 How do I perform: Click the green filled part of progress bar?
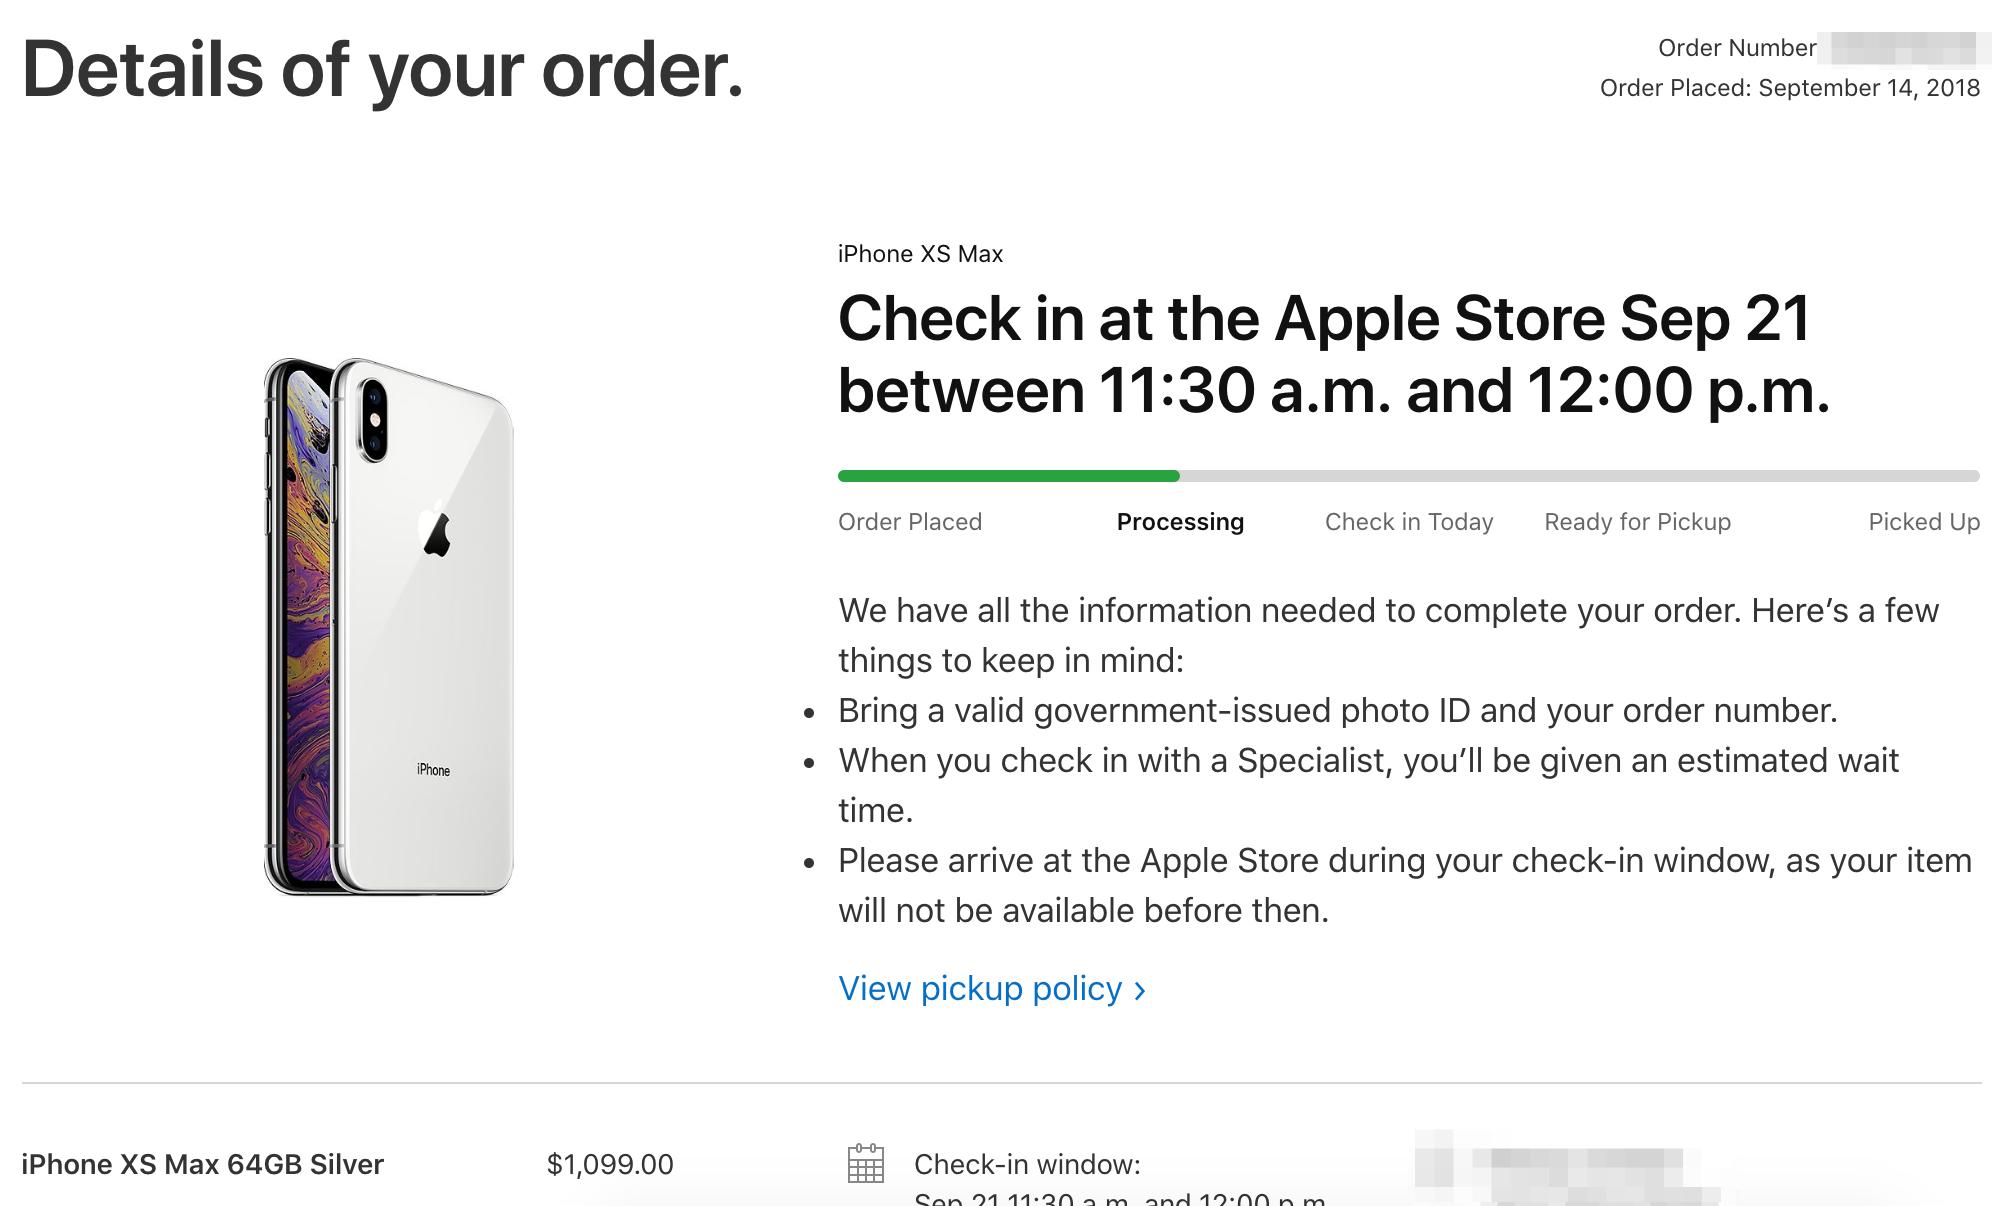coord(1009,476)
